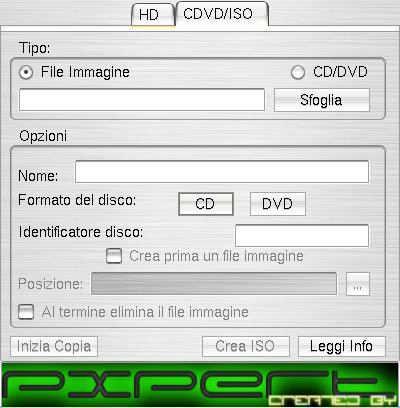Viewport: 400px width, 408px height.
Task: Click the Sfoglia browse button
Action: (322, 100)
